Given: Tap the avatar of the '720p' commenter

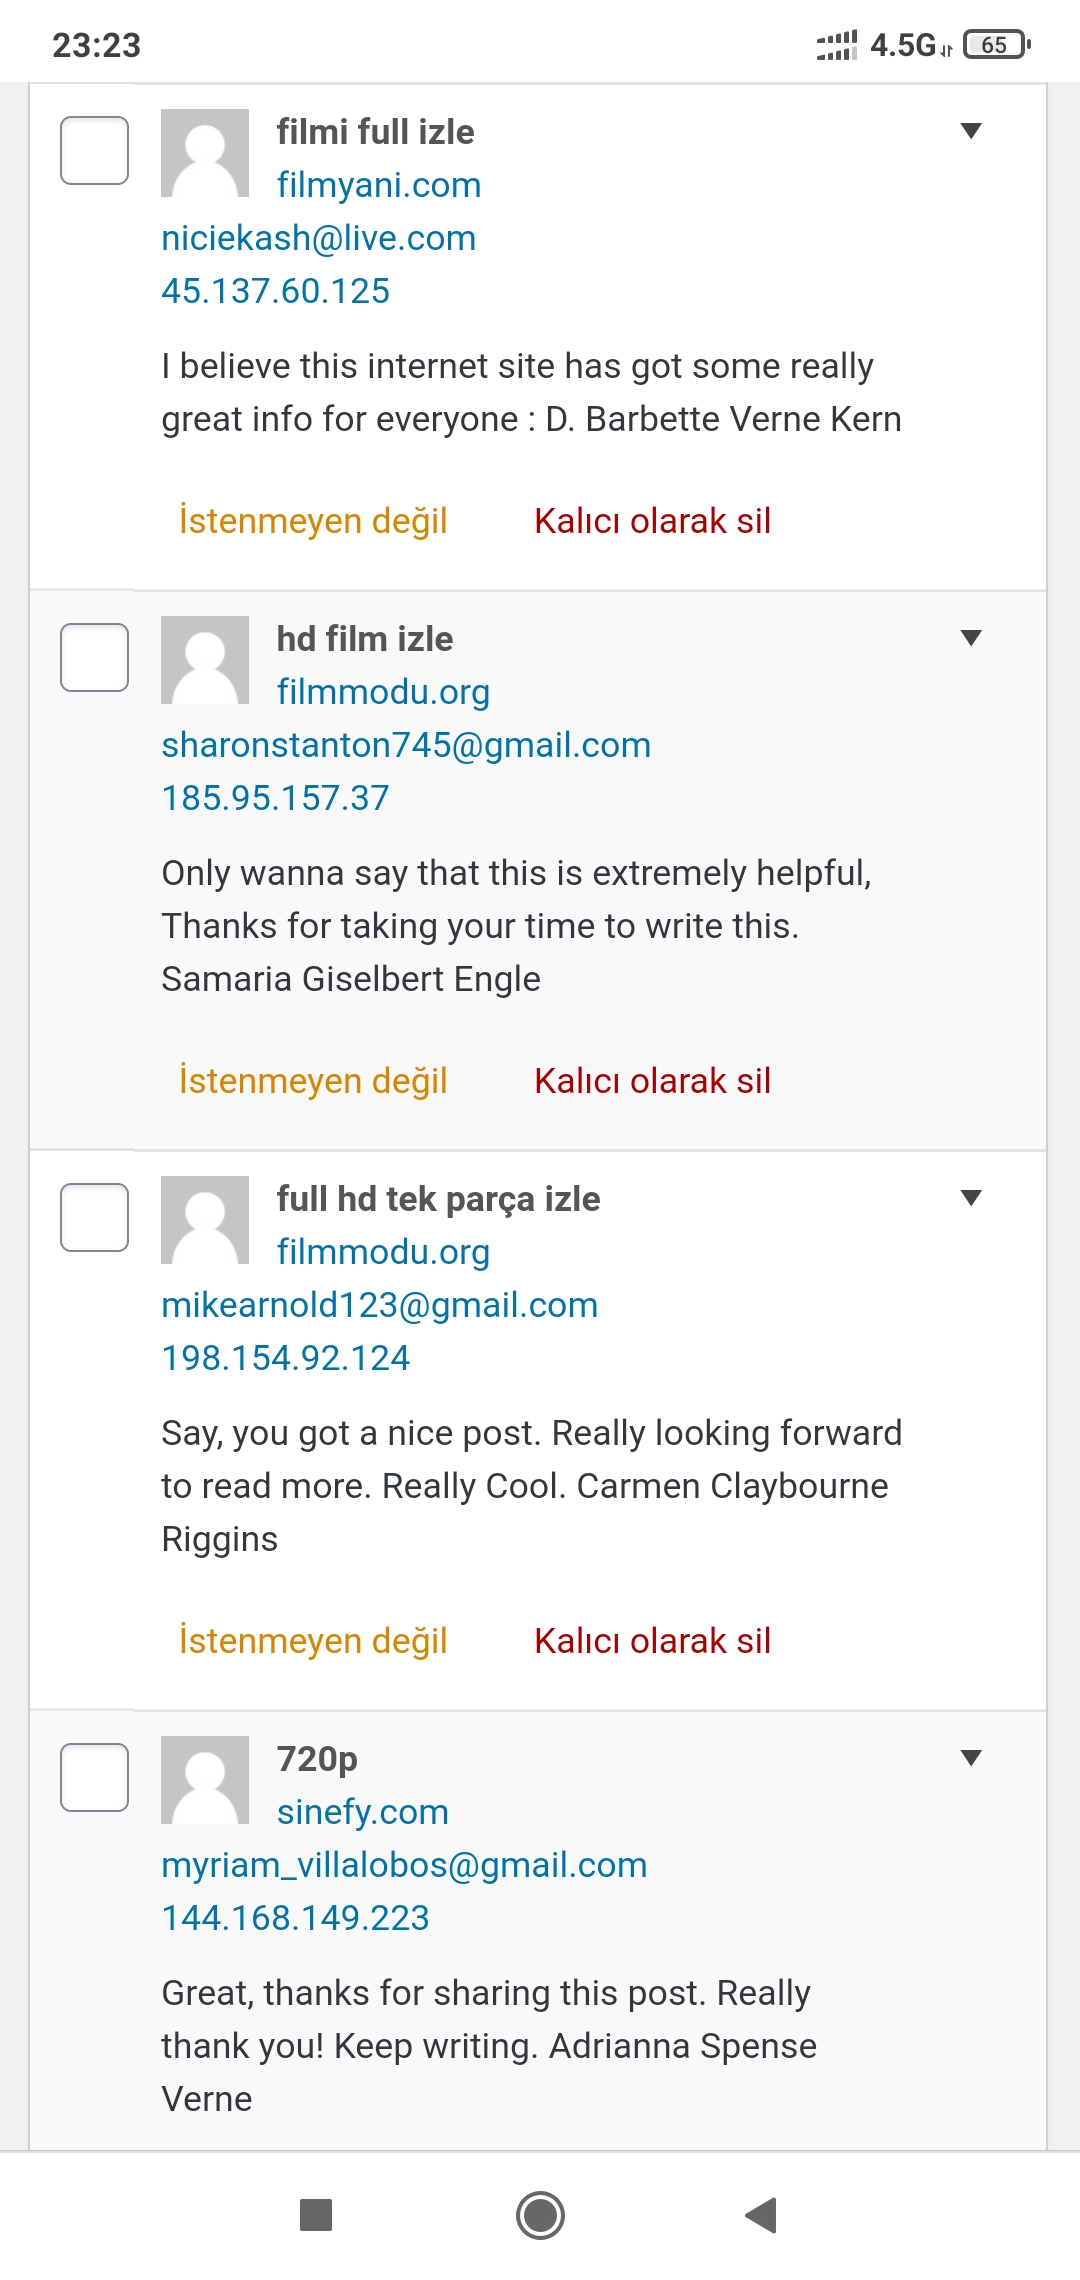Looking at the screenshot, I should (205, 1780).
